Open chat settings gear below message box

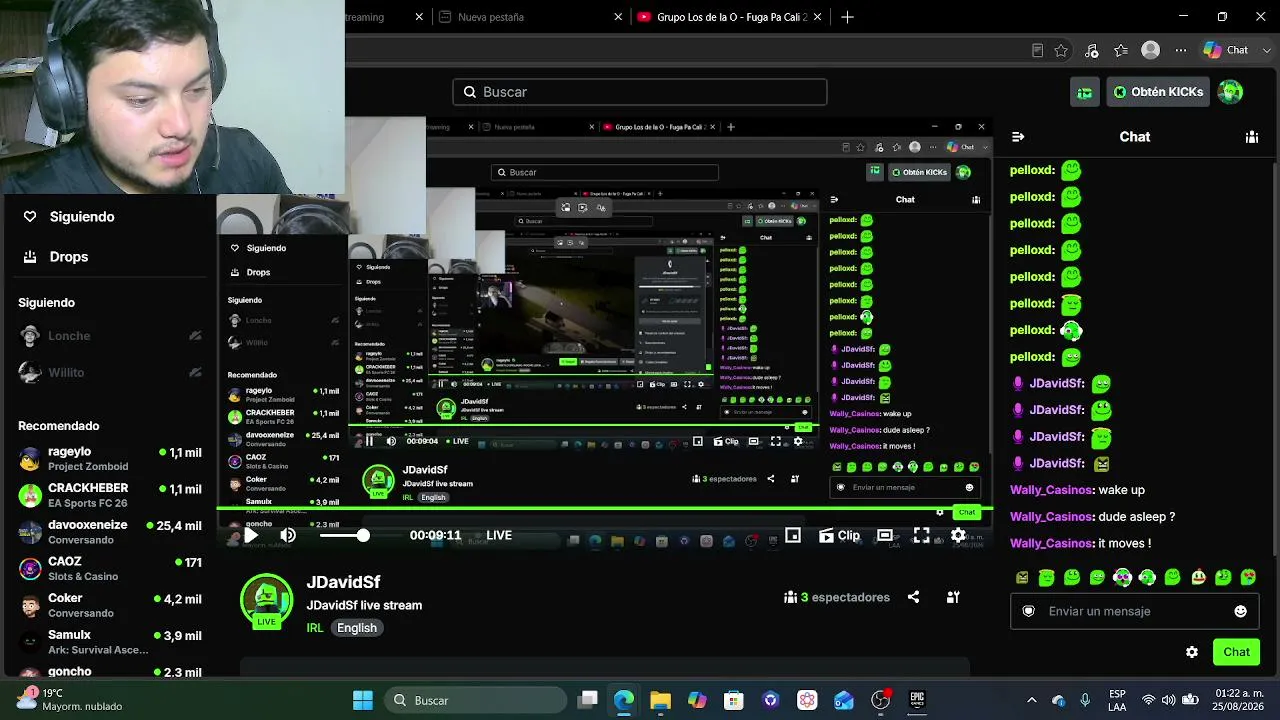[1192, 652]
